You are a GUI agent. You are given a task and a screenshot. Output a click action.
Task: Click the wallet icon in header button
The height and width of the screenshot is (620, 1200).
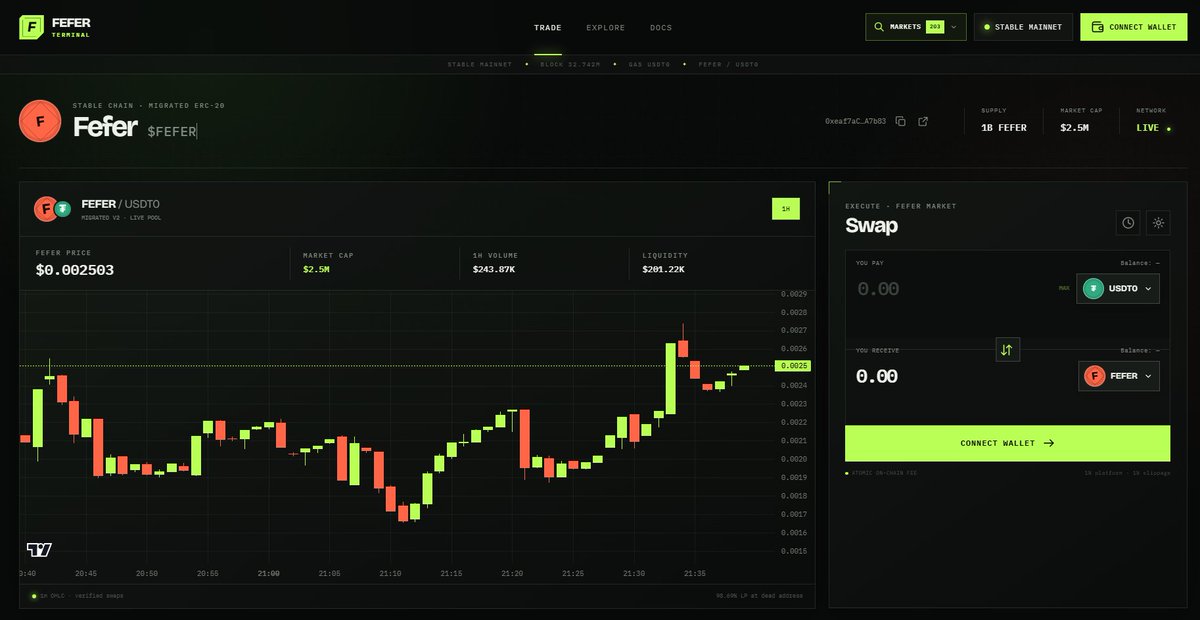click(1098, 27)
